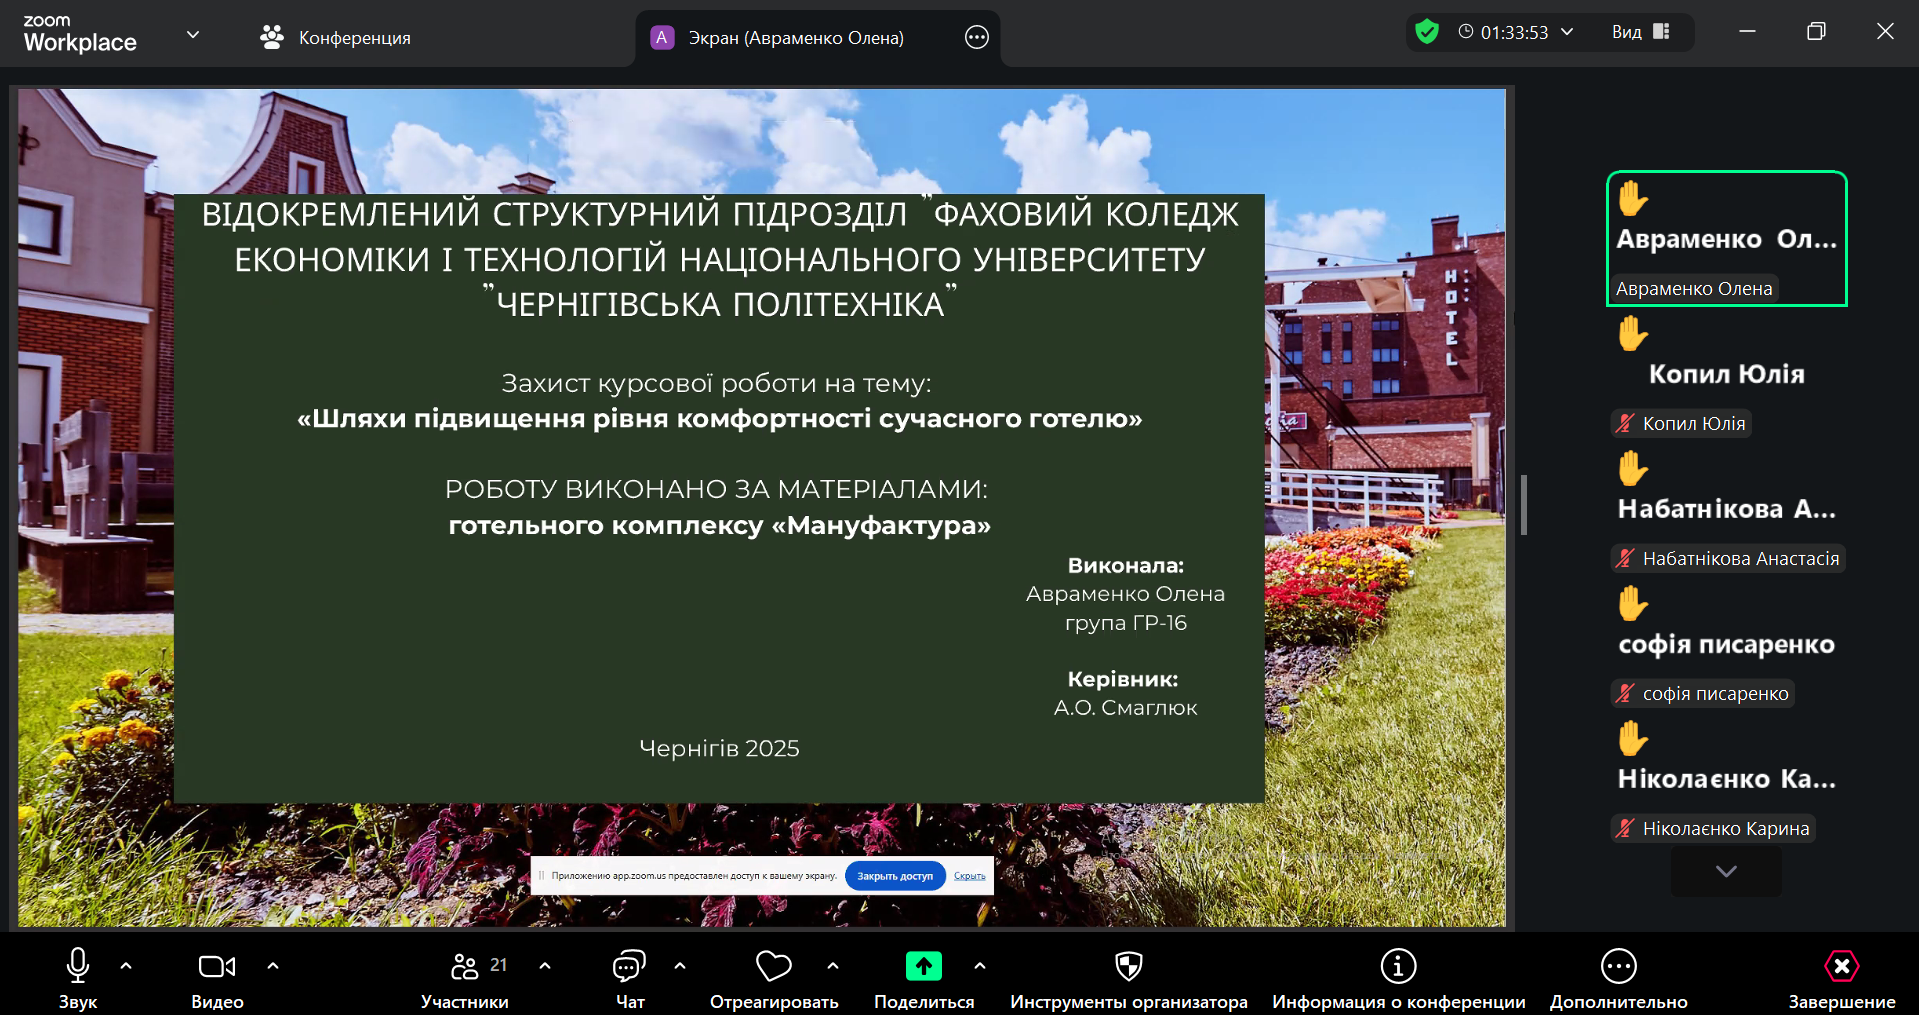Open Инструменты организатора shield icon
1919x1015 pixels.
pos(1128,967)
